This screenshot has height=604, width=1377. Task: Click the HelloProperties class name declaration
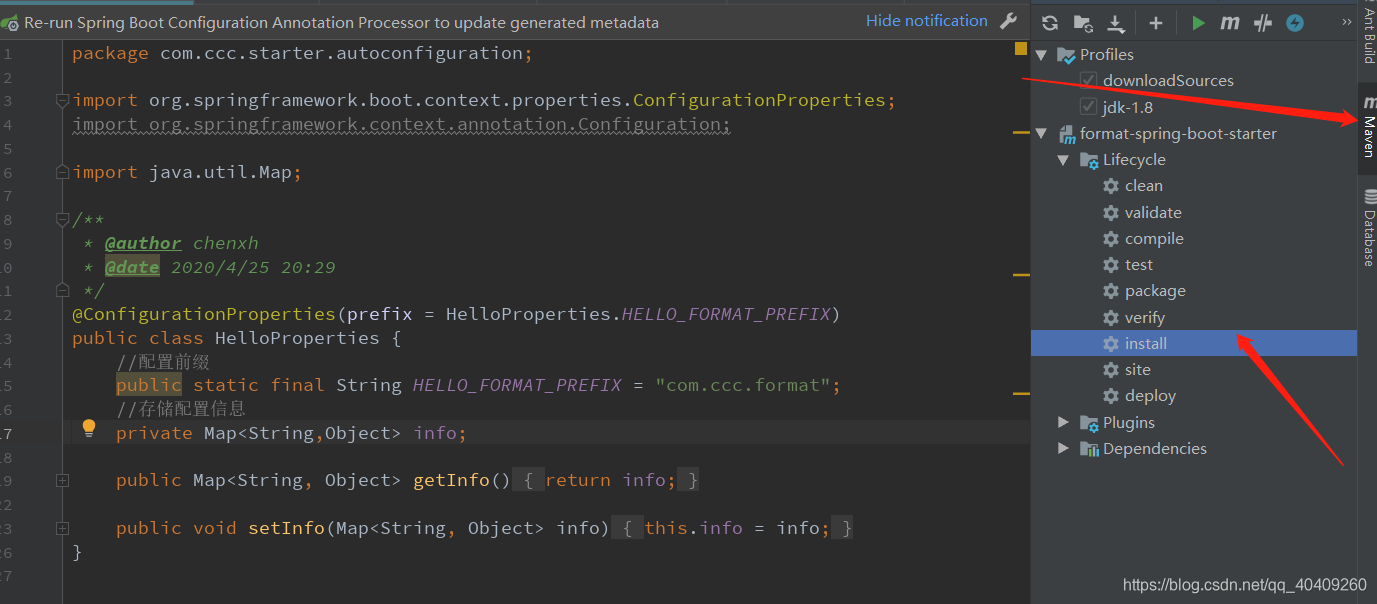(x=297, y=338)
